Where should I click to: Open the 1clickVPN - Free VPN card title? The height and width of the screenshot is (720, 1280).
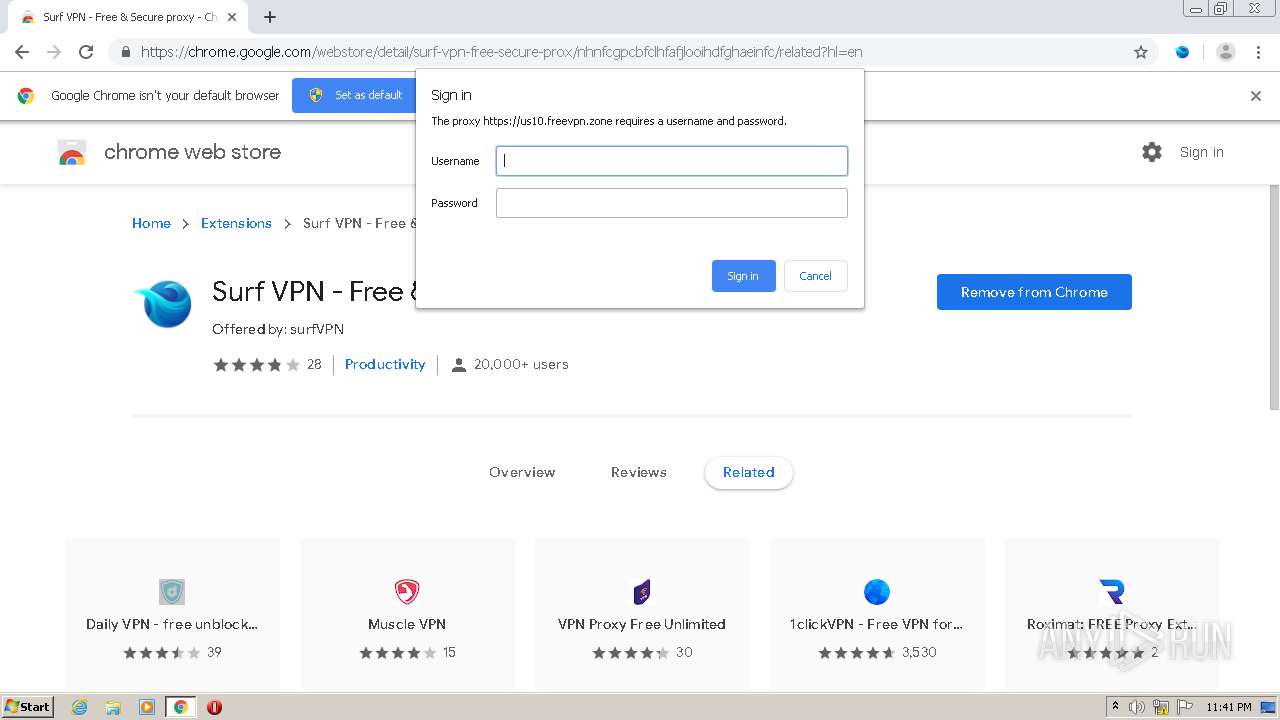click(x=876, y=624)
